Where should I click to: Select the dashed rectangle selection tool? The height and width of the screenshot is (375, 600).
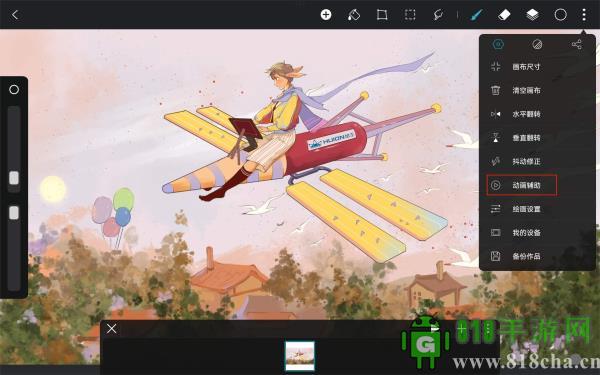point(410,15)
